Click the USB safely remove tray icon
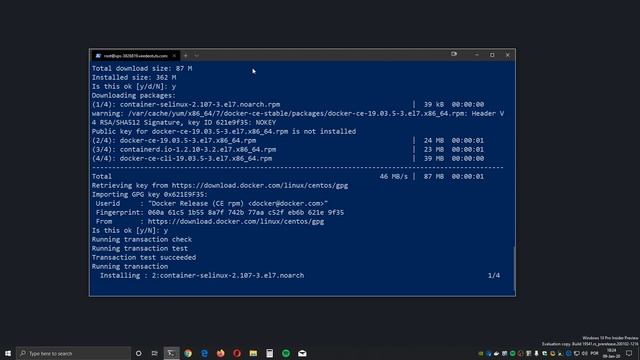This screenshot has width=640, height=360. [x=536, y=353]
